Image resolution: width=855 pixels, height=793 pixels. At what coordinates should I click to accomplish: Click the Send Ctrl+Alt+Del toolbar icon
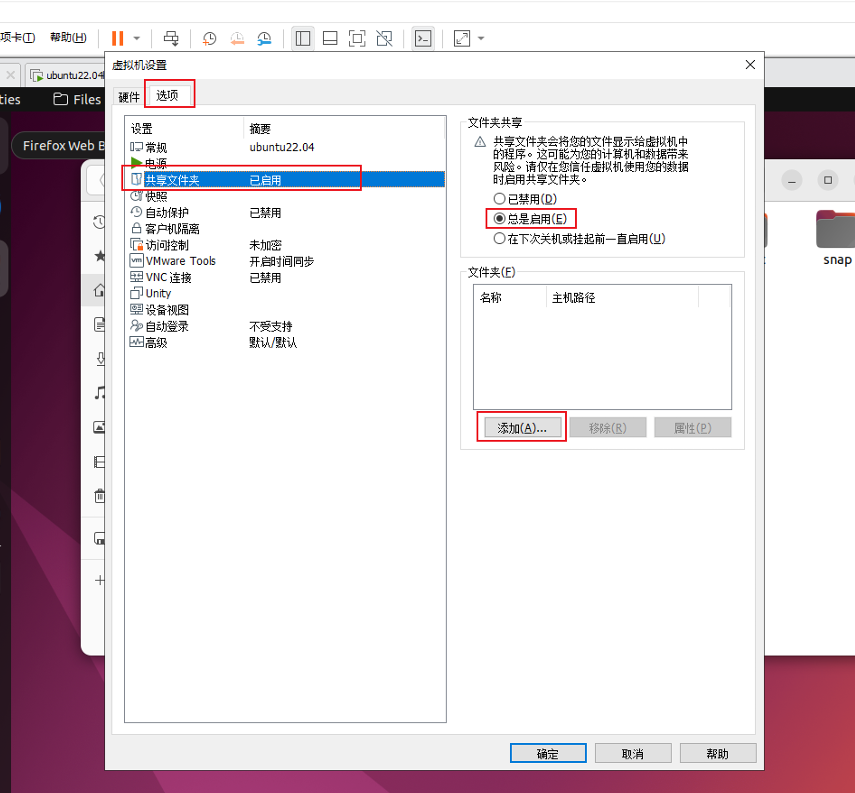(171, 38)
